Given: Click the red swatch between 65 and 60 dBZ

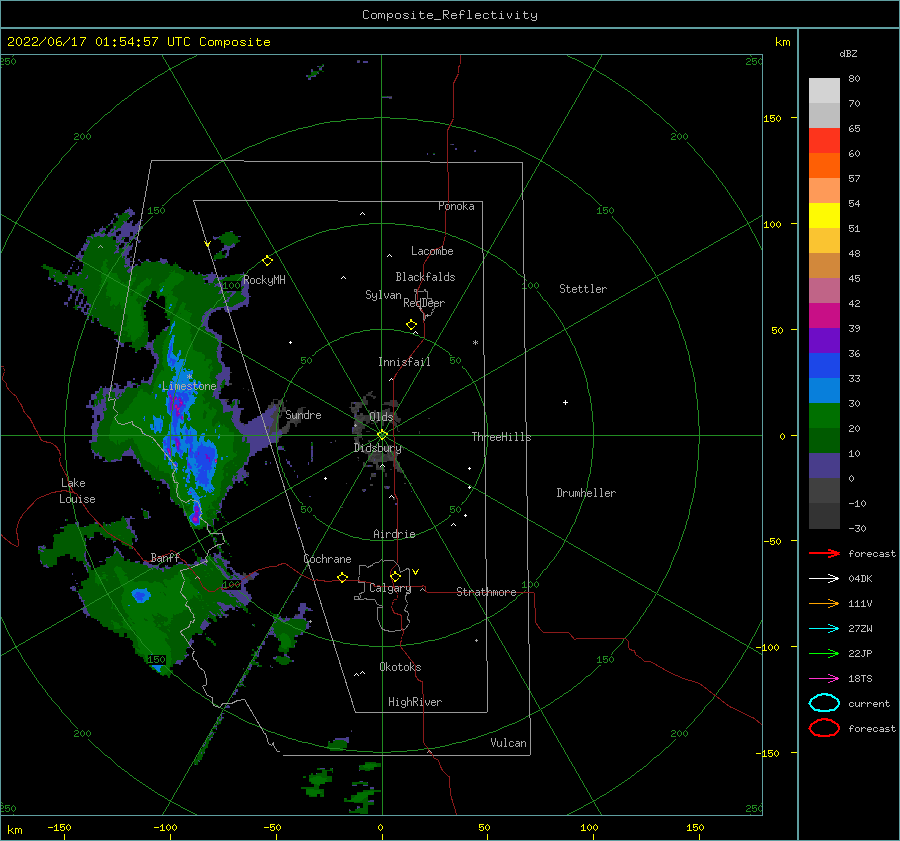Looking at the screenshot, I should click(824, 141).
